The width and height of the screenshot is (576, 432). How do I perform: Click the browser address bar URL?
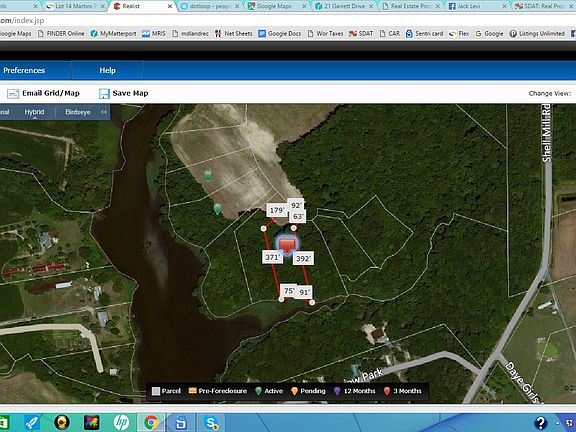tap(22, 20)
